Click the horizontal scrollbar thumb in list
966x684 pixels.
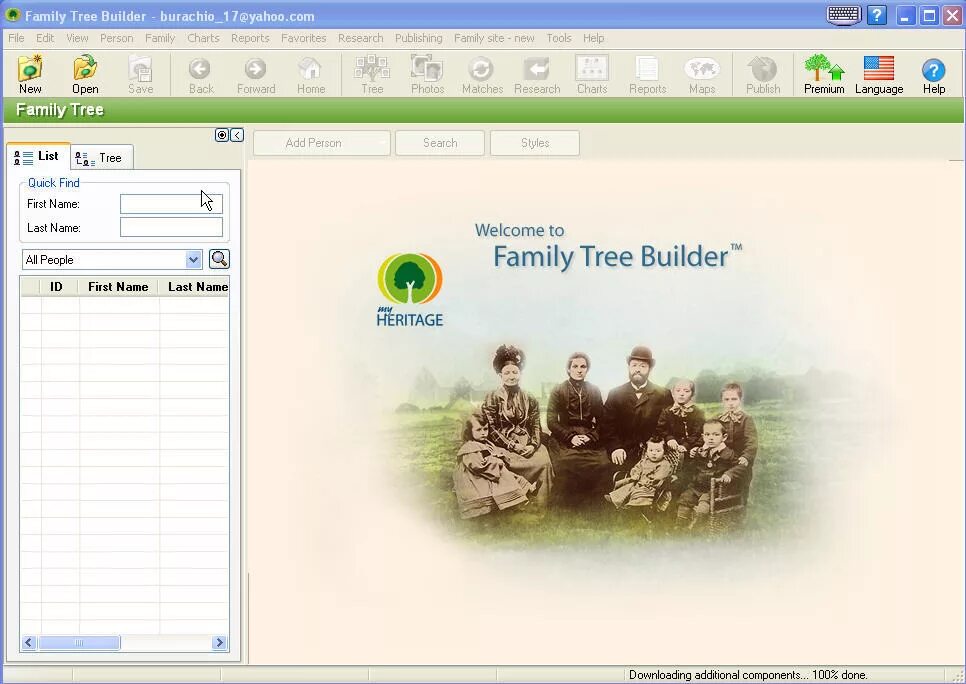click(79, 643)
